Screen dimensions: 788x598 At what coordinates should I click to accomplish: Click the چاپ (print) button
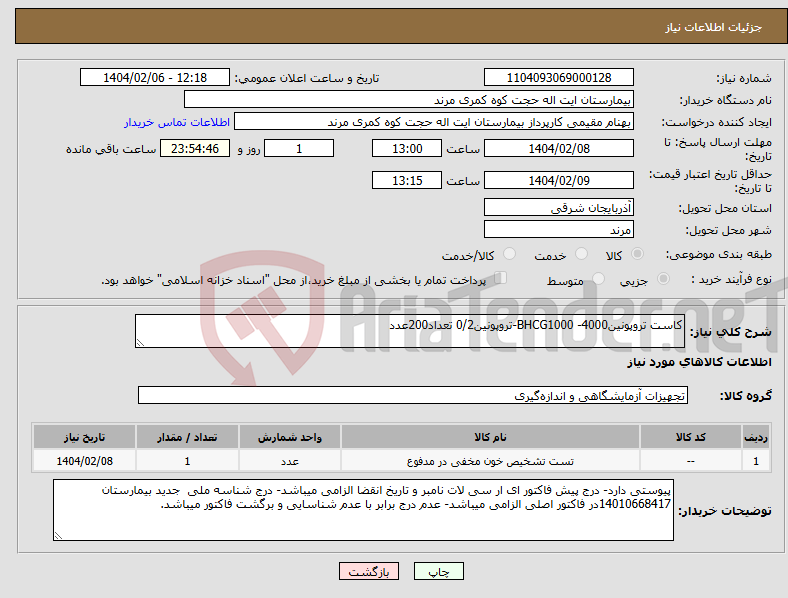pos(438,571)
